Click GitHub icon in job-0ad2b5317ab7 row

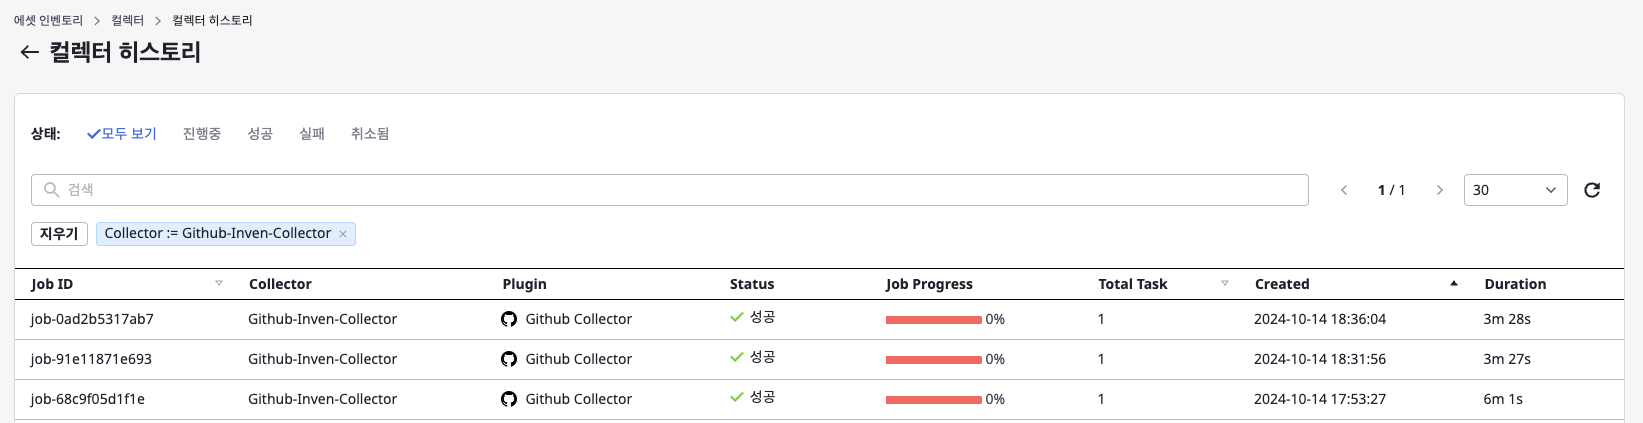click(x=509, y=319)
